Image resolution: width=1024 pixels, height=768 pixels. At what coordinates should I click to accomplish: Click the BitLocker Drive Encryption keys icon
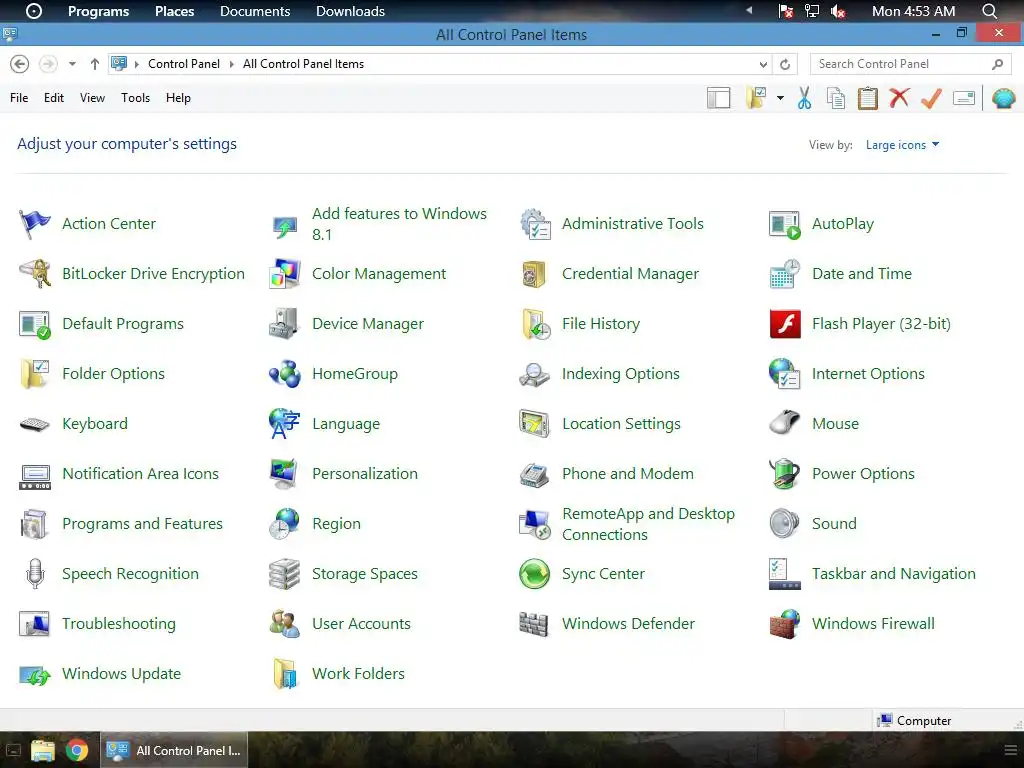tap(35, 274)
